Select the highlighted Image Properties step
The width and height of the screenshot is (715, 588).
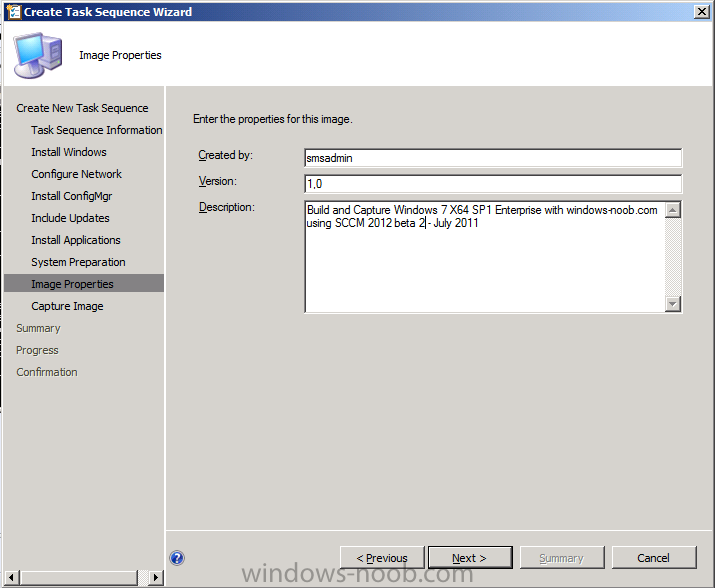pos(84,283)
